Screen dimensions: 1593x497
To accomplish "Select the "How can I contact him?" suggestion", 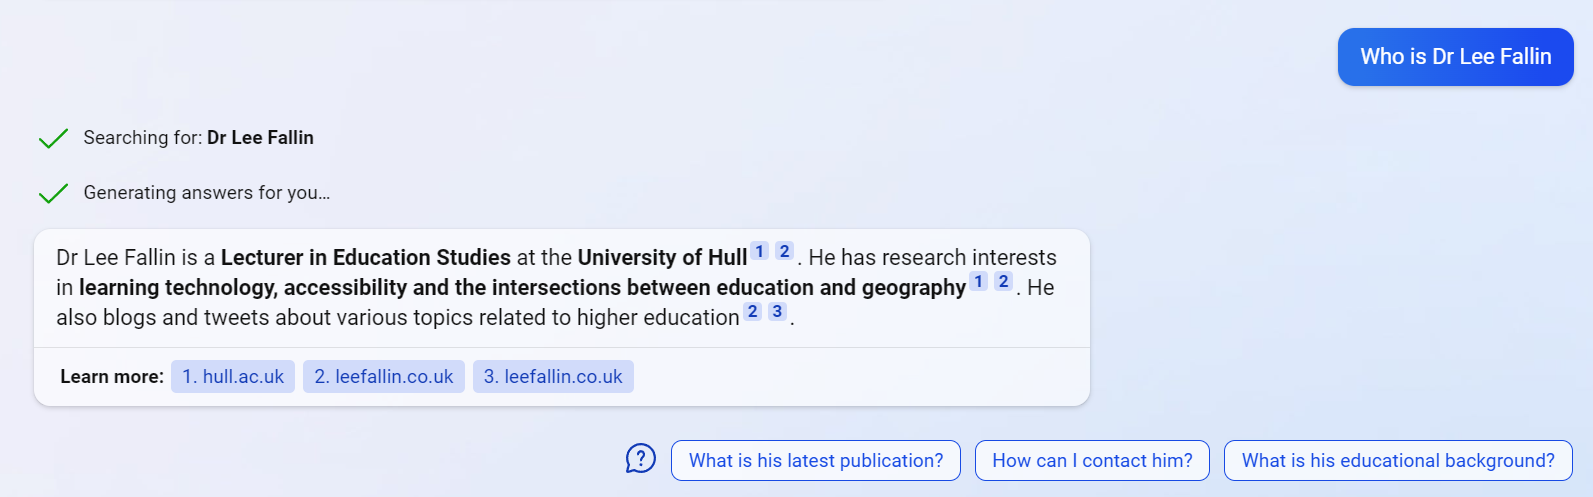I will [x=1092, y=461].
